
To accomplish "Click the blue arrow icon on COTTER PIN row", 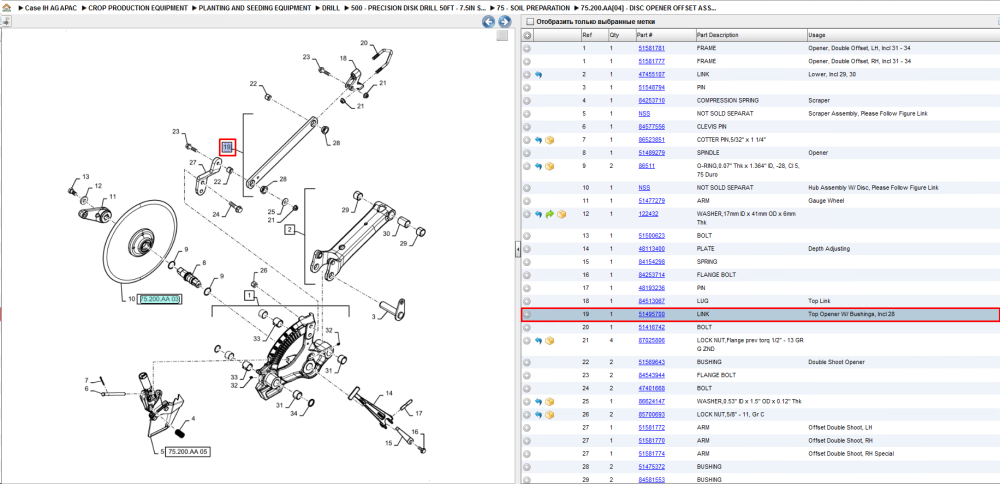I will (538, 140).
